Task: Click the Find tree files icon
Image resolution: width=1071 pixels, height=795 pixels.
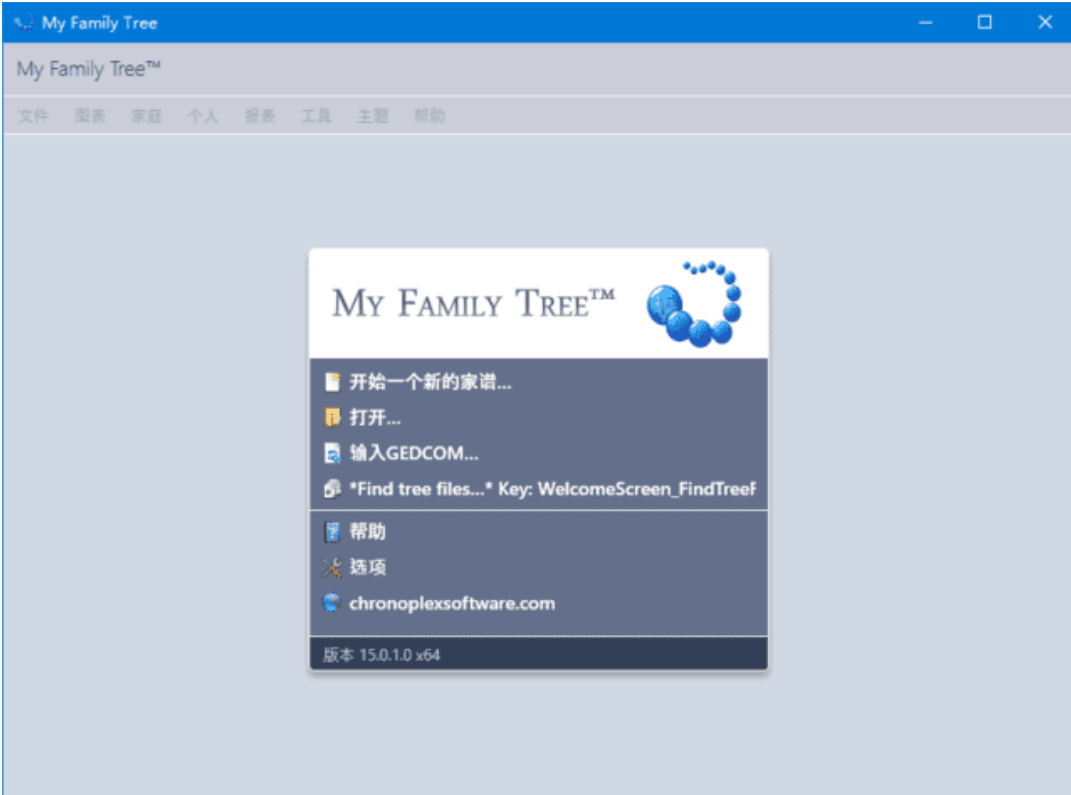Action: [332, 490]
